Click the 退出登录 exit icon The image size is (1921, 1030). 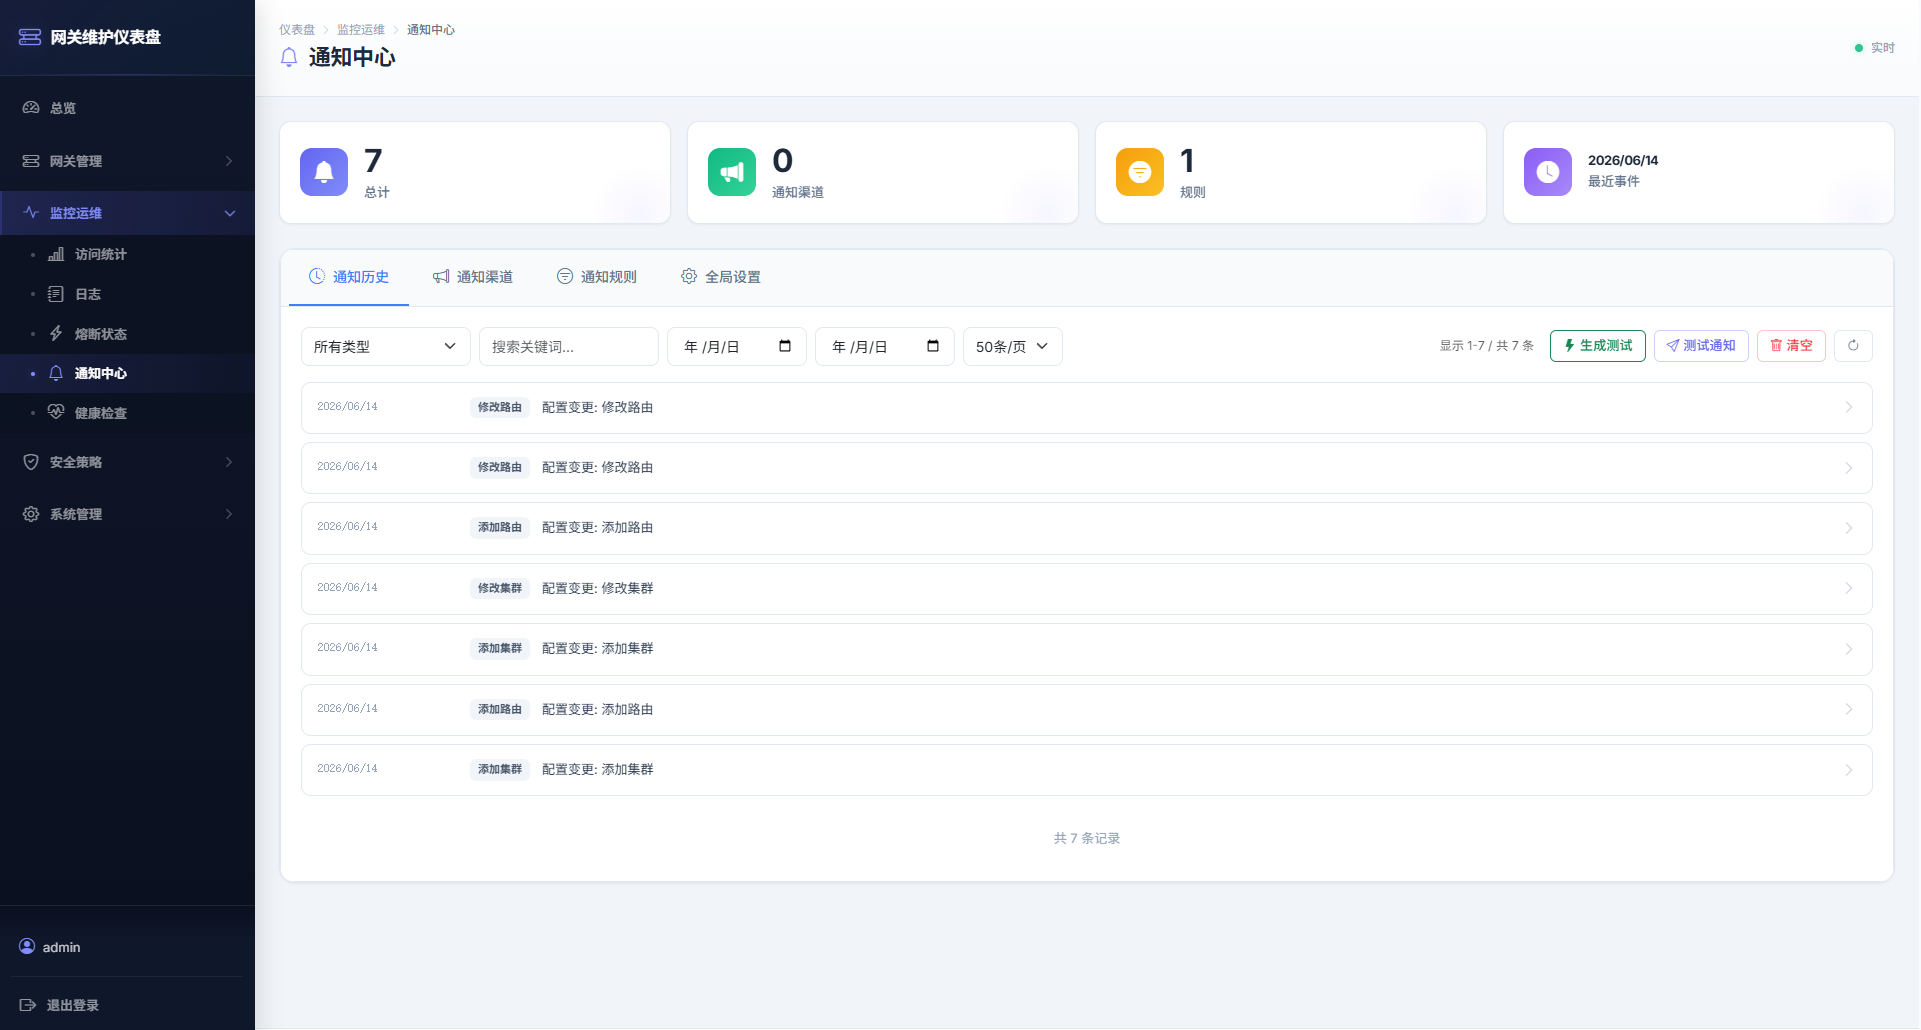click(28, 1005)
